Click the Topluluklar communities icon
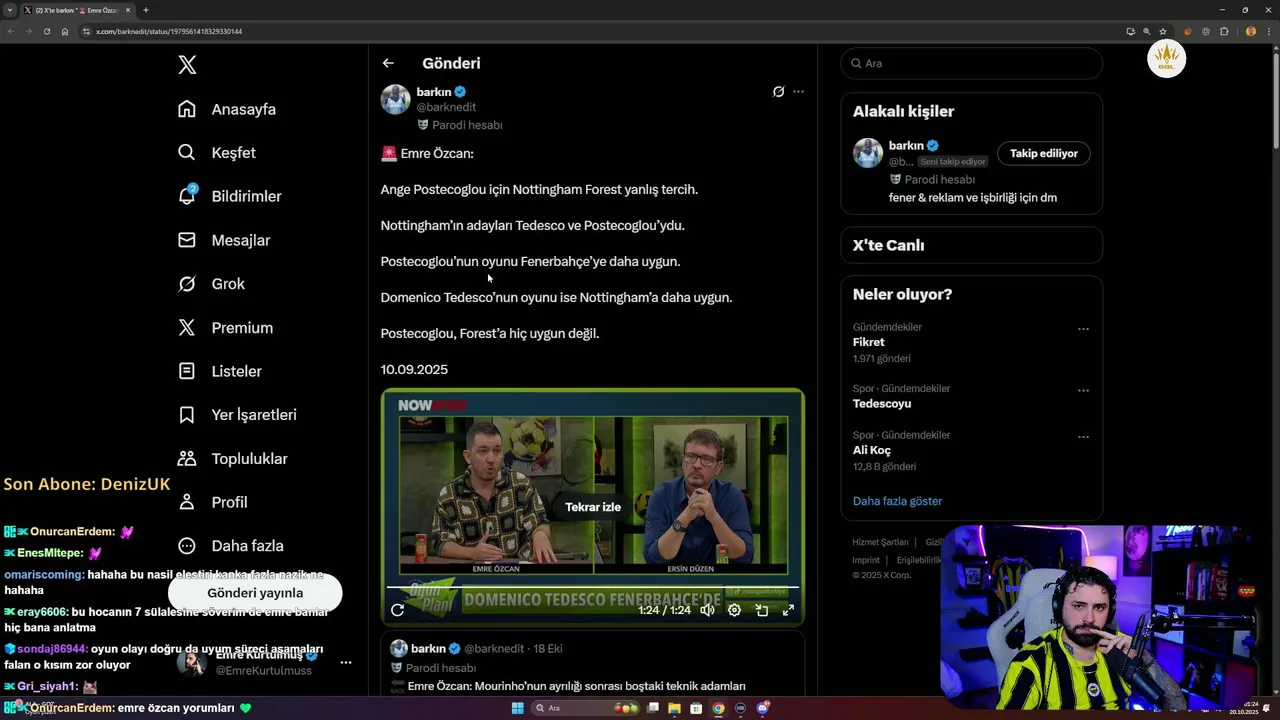Image resolution: width=1280 pixels, height=720 pixels. tap(187, 458)
